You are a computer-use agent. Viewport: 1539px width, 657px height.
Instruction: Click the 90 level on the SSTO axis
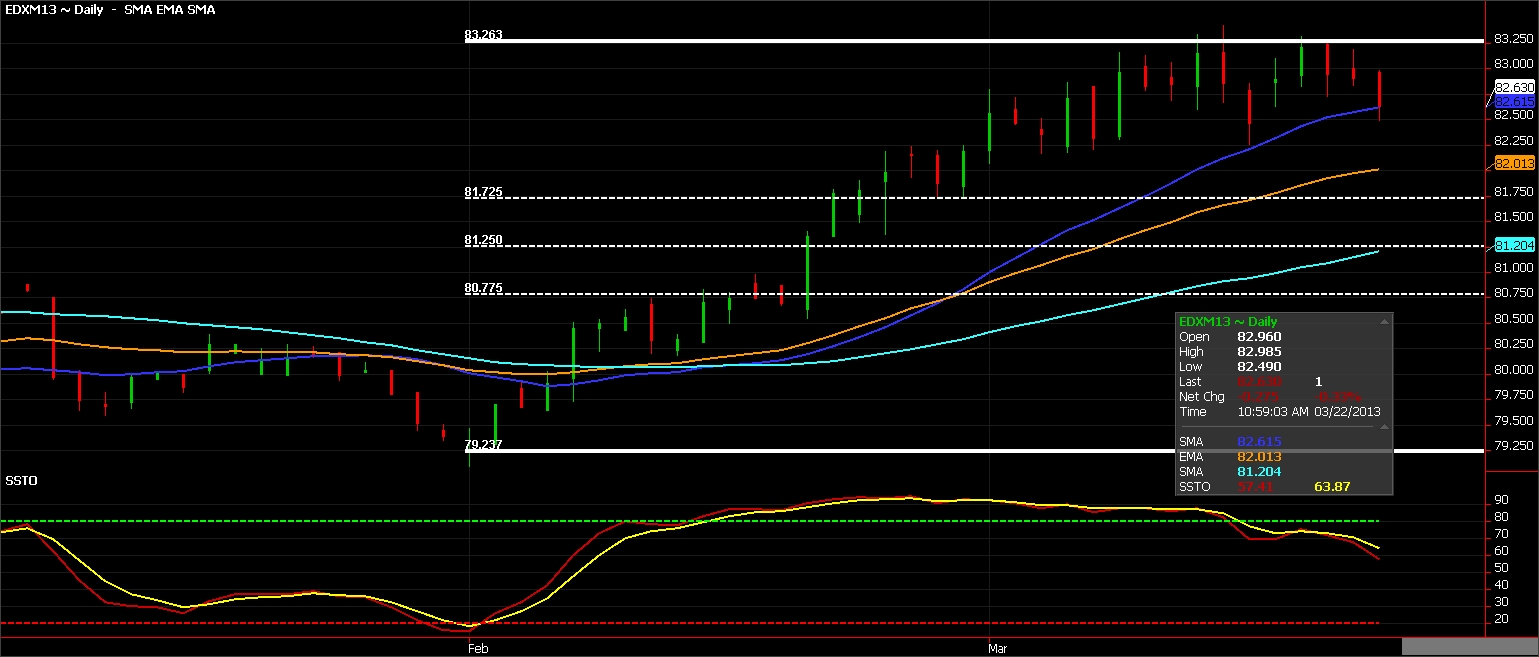(1501, 500)
